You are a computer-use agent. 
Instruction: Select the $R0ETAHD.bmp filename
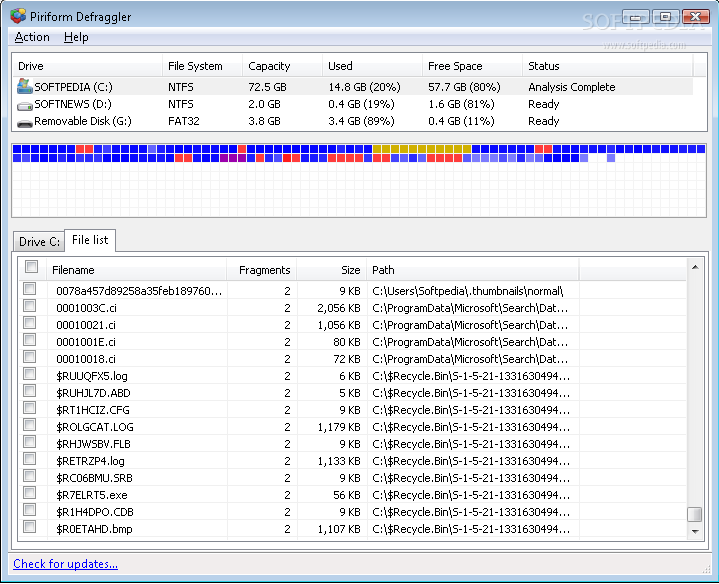pos(94,529)
